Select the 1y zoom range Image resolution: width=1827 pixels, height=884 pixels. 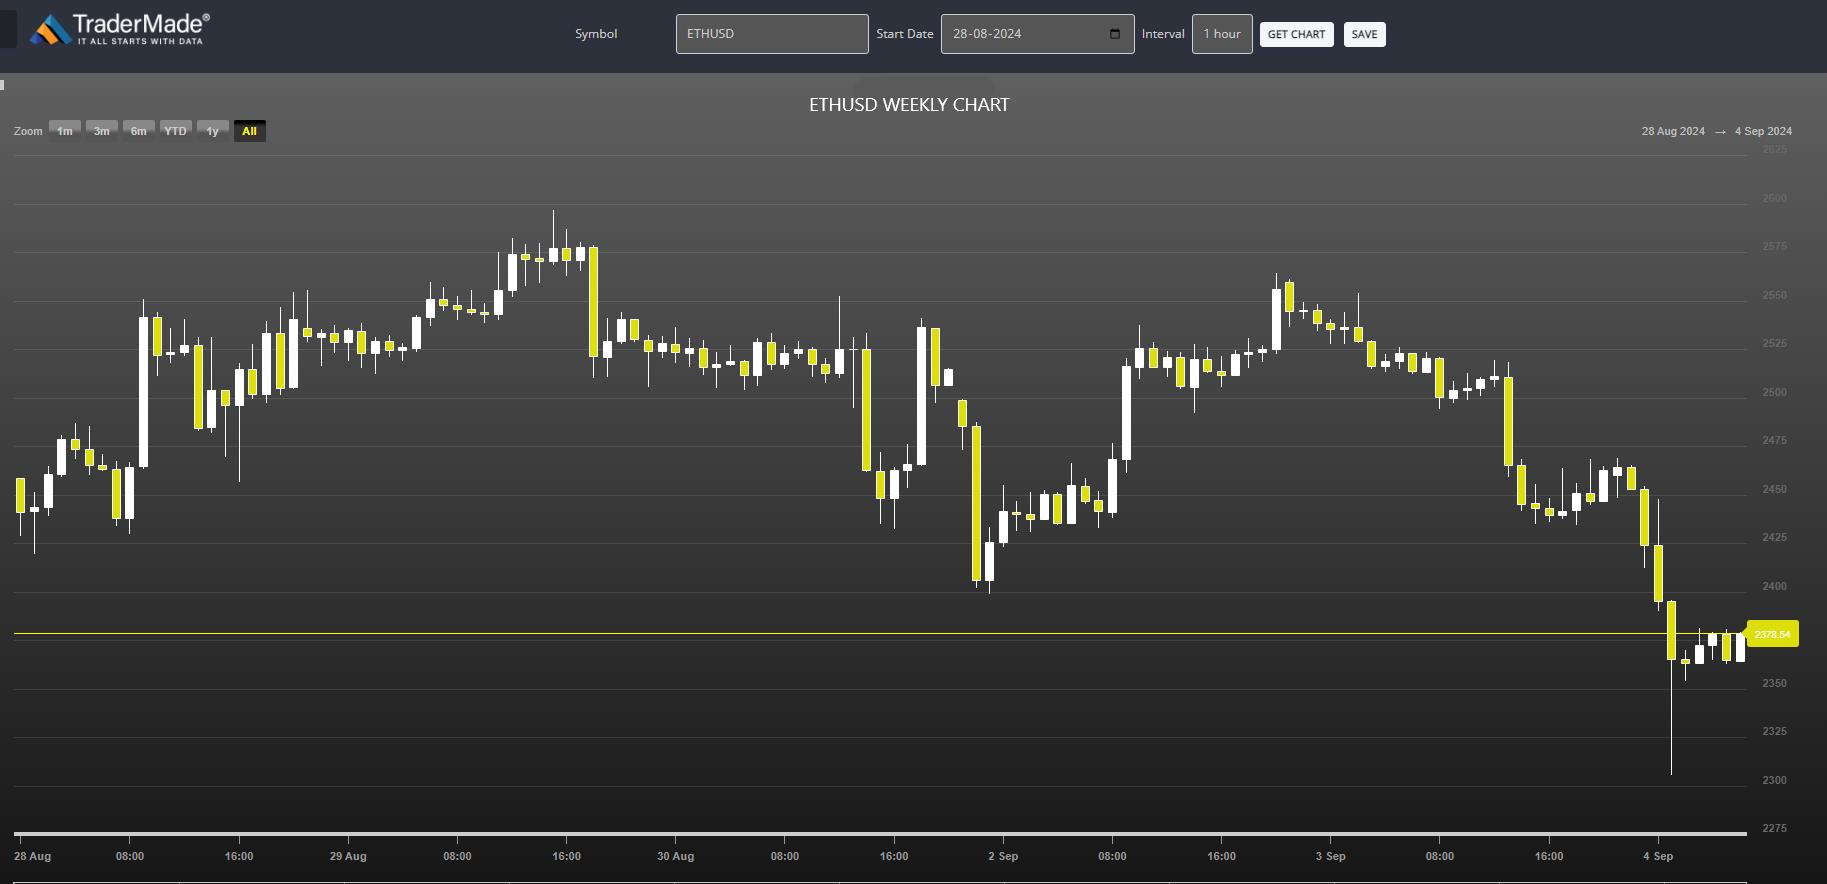coord(213,131)
